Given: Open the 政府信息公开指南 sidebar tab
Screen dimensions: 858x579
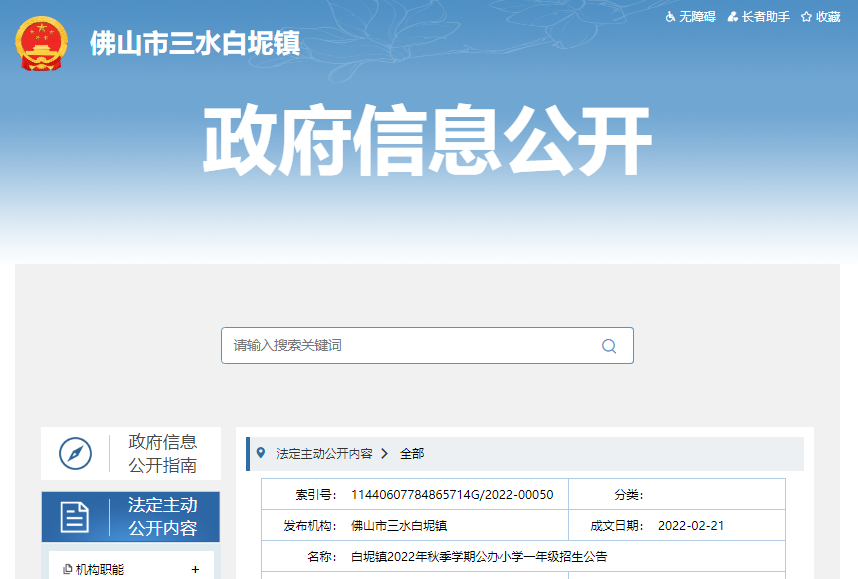Looking at the screenshot, I should [162, 453].
